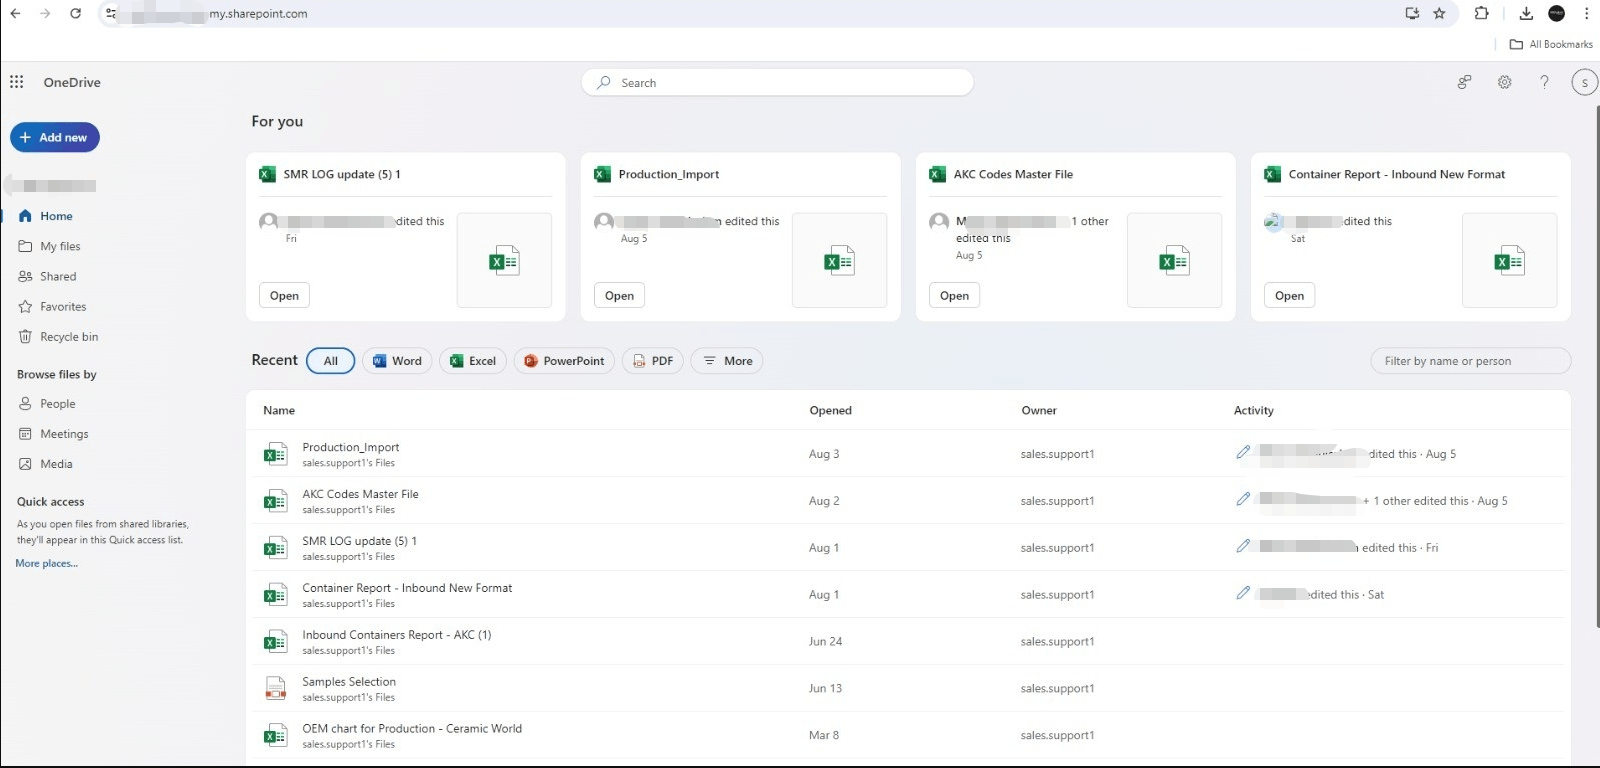1600x768 pixels.
Task: Filter recent files by PowerPoint
Action: (564, 361)
